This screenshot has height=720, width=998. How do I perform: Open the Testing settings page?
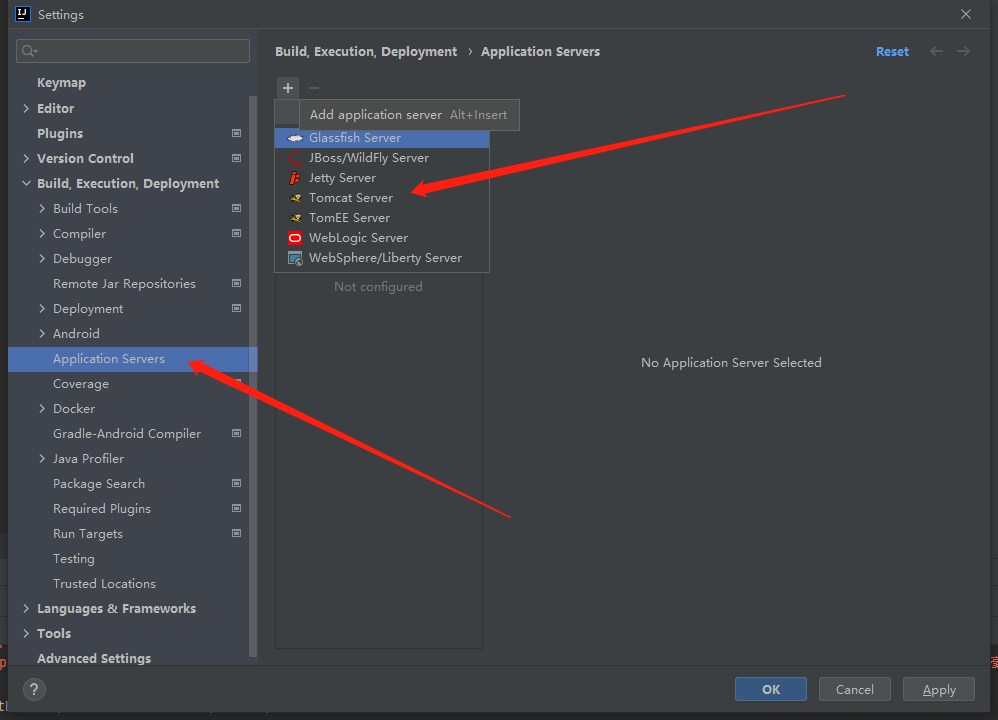pyautogui.click(x=74, y=558)
